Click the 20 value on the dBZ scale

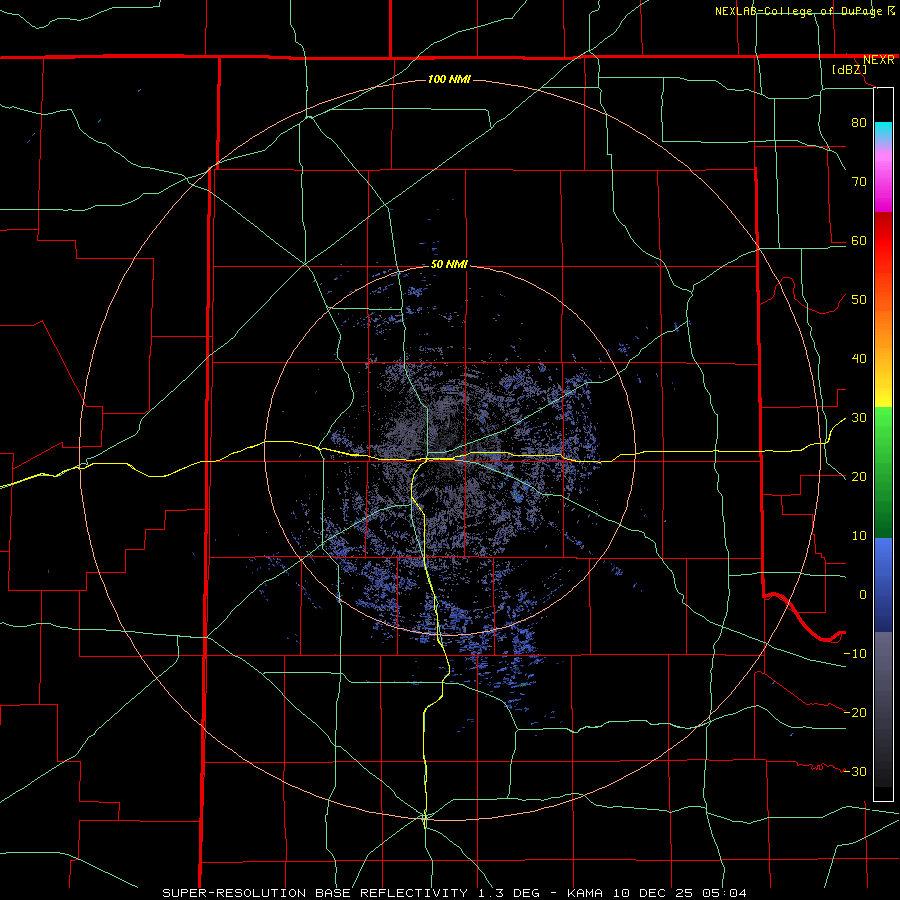pyautogui.click(x=859, y=477)
